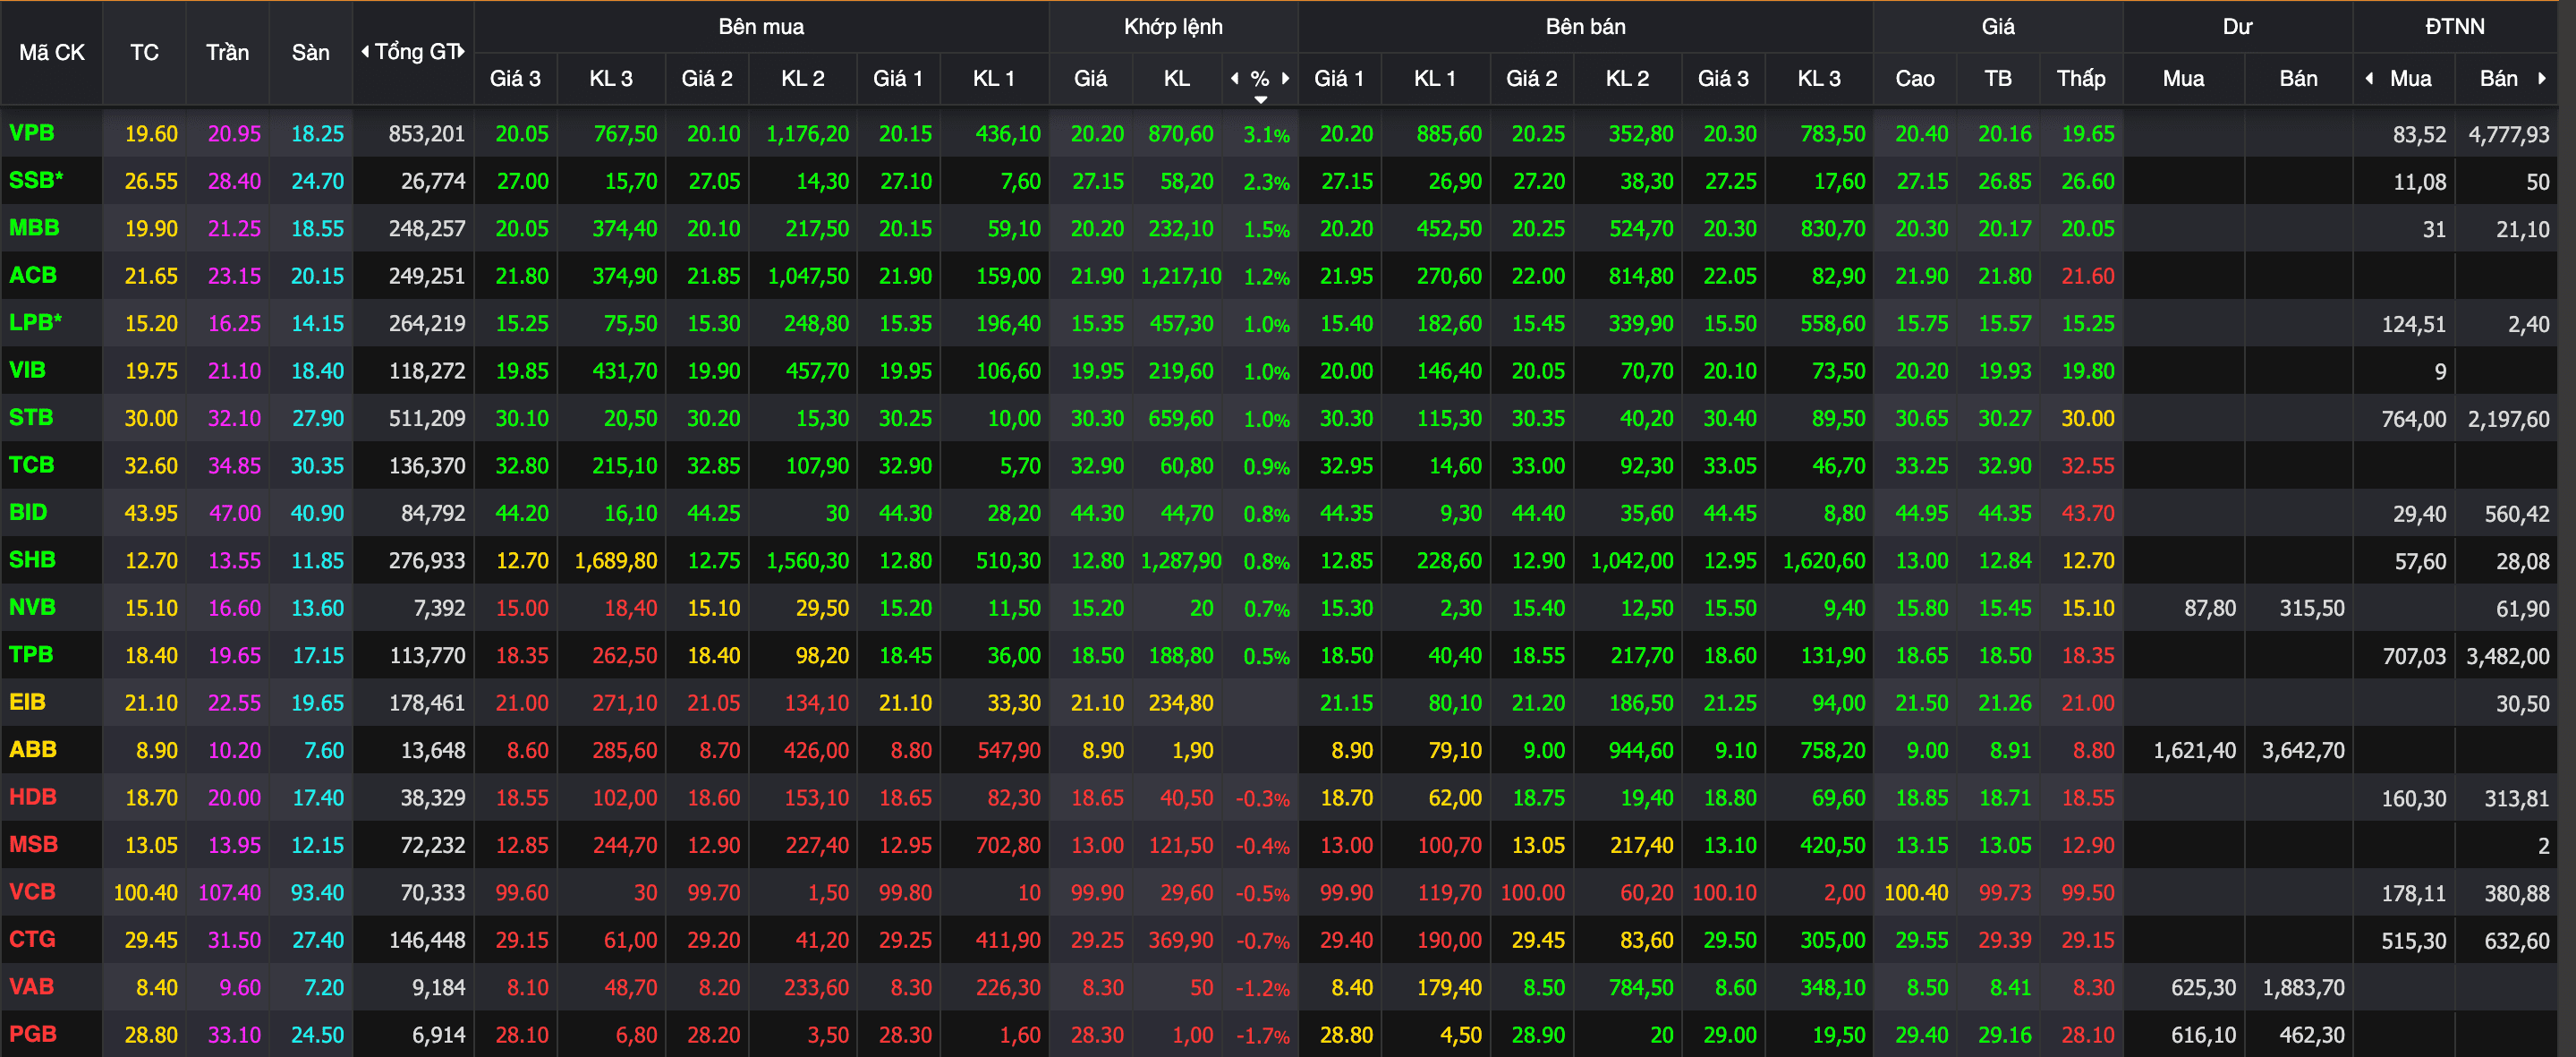This screenshot has height=1057, width=2576.
Task: Click BID floor price 40.90
Action: [317, 513]
